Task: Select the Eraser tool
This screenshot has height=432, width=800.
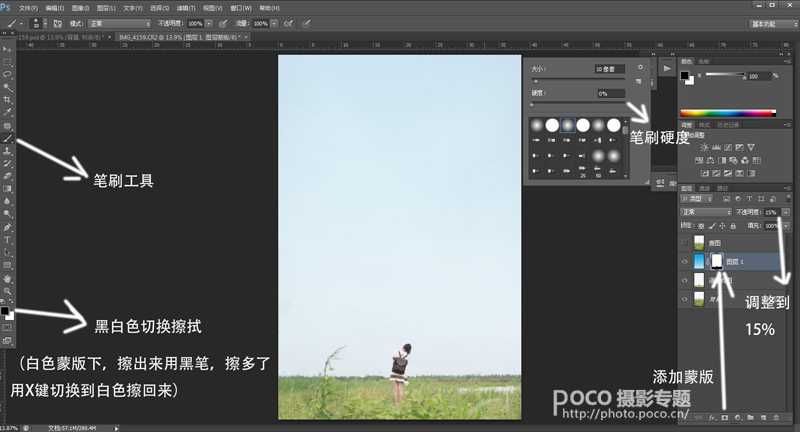Action: point(7,176)
